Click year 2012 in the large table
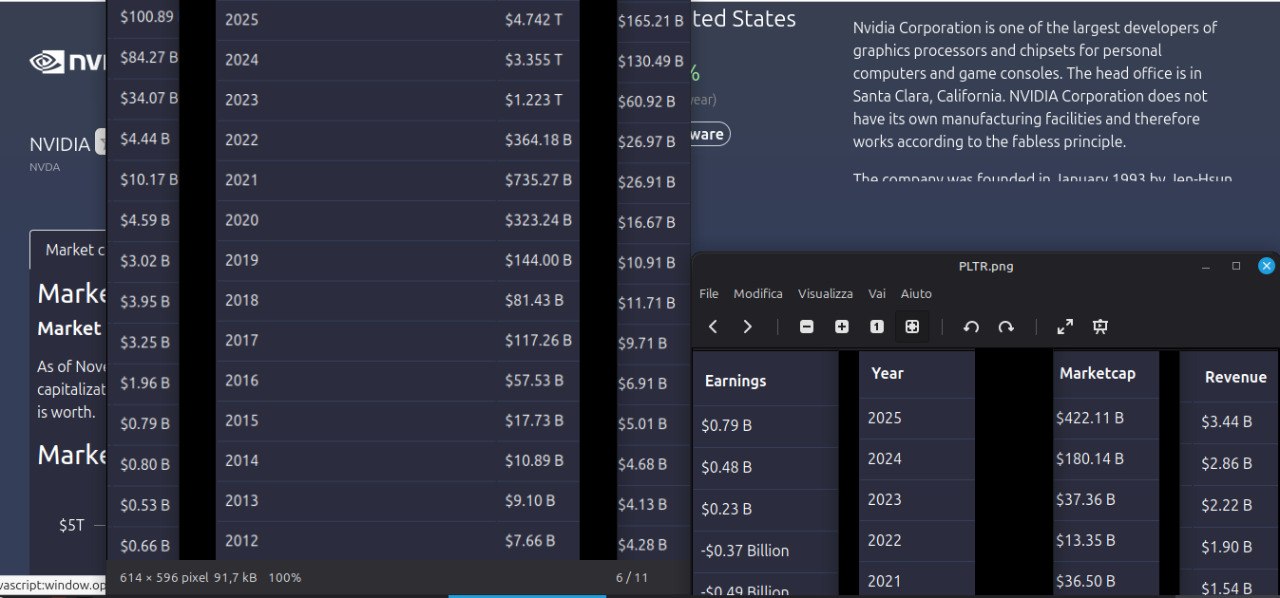 [241, 540]
